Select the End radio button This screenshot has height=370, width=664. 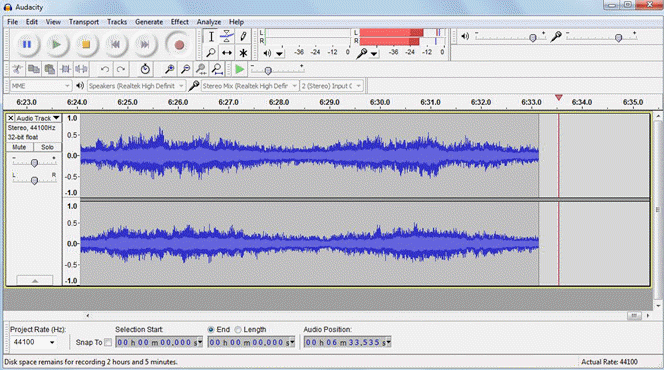(x=211, y=329)
